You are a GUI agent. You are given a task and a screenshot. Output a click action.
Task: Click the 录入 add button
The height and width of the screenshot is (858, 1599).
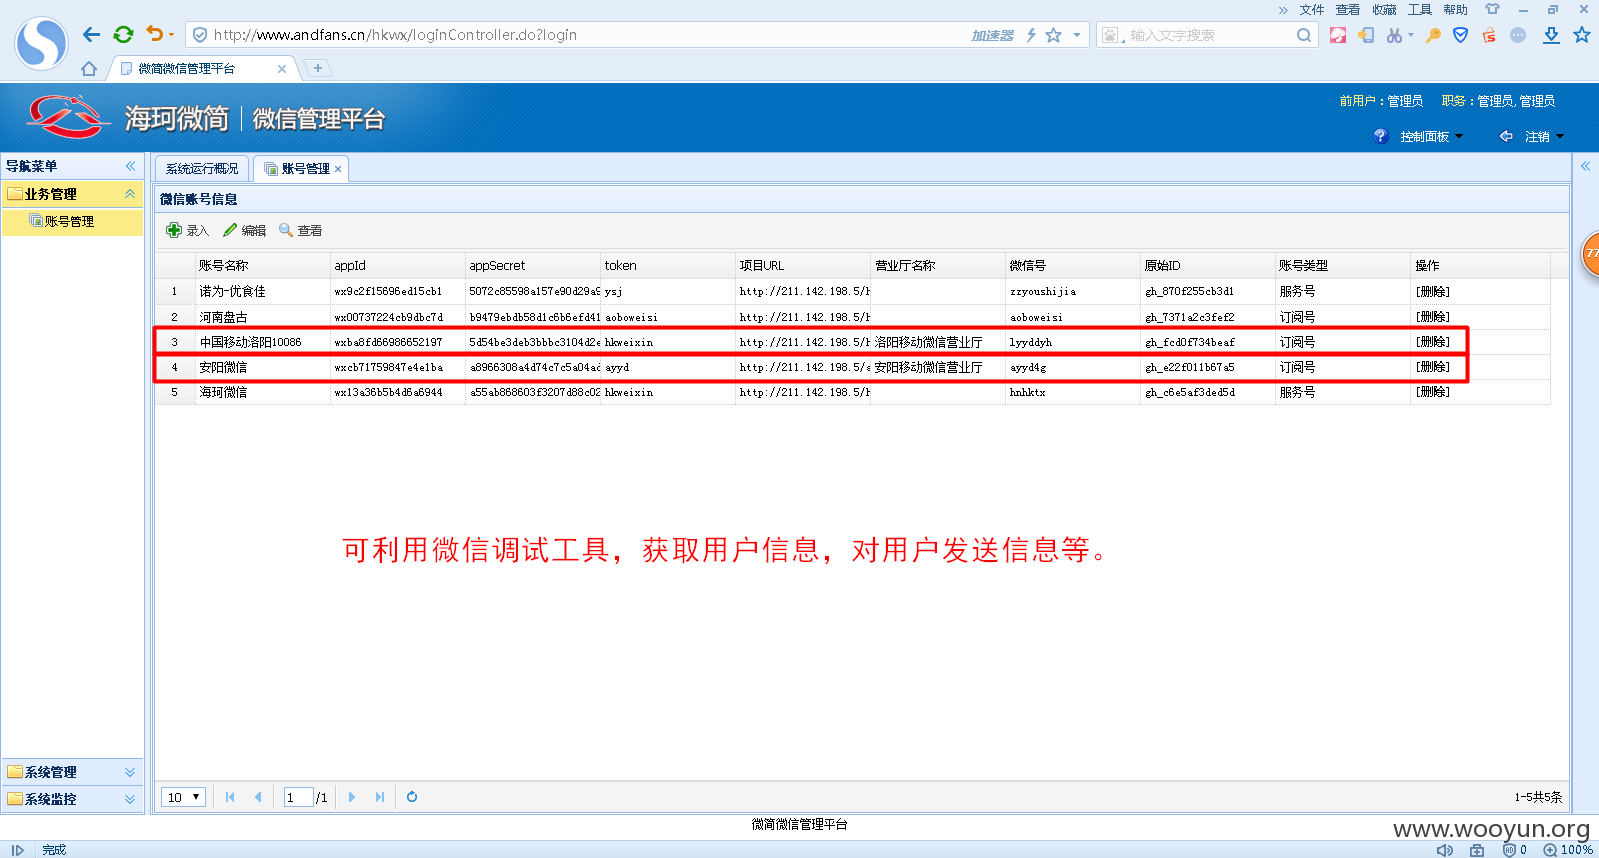[187, 230]
